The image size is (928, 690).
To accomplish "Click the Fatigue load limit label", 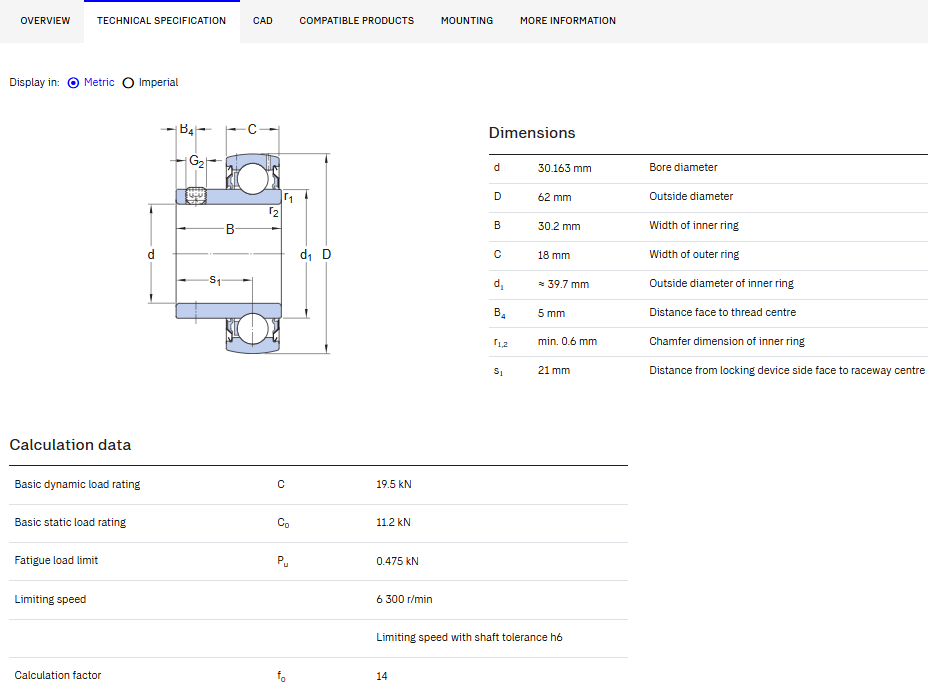I will pyautogui.click(x=56, y=560).
